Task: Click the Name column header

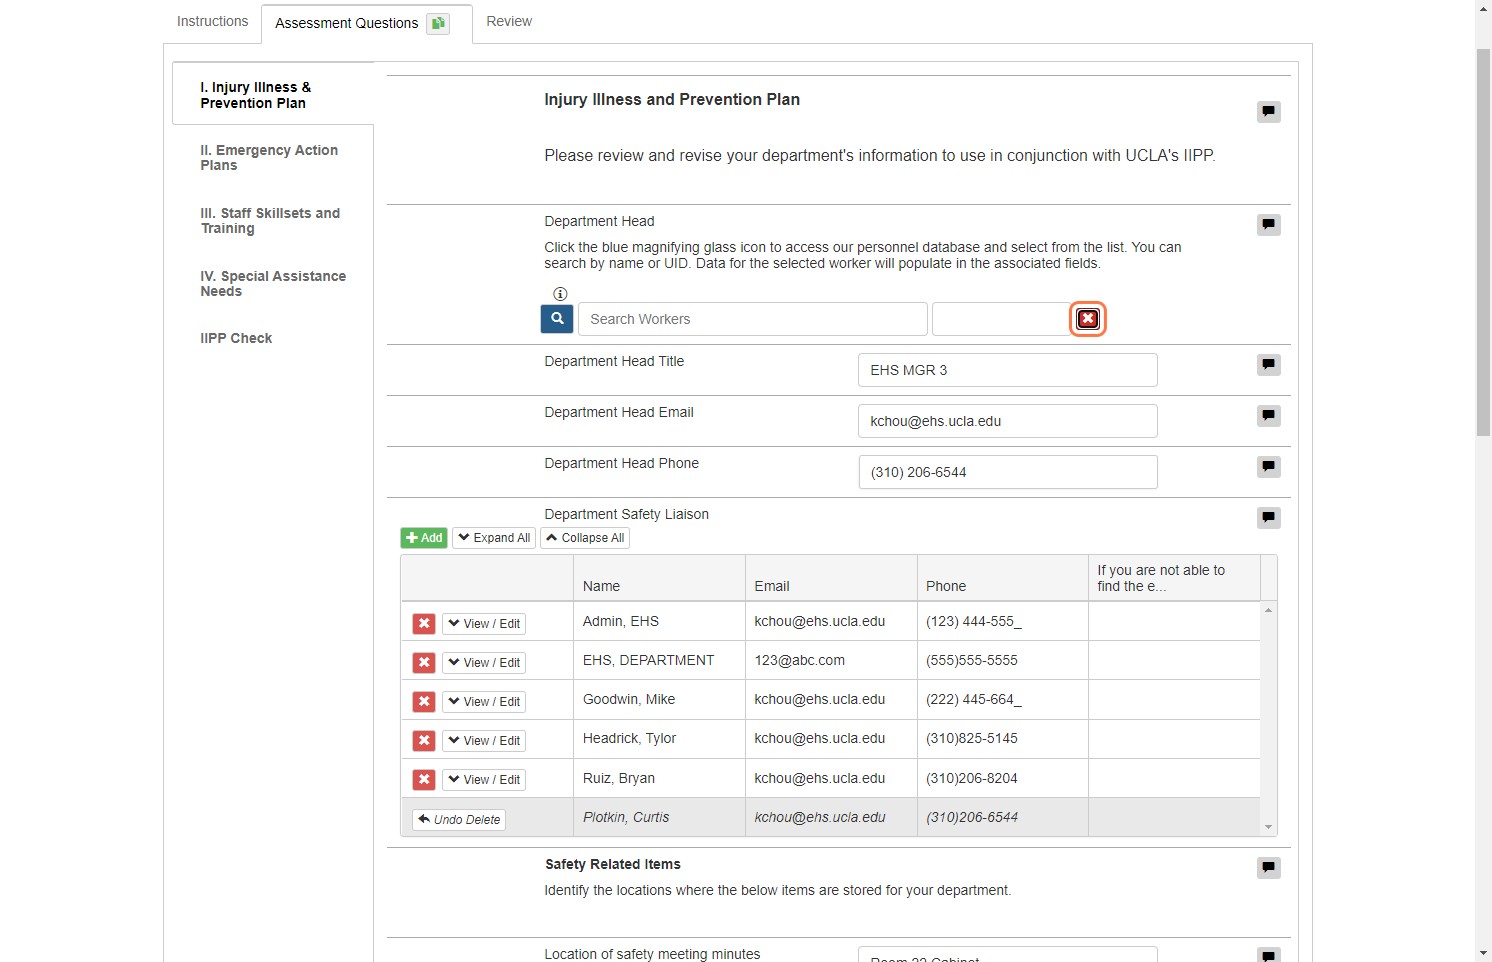Action: pyautogui.click(x=660, y=578)
